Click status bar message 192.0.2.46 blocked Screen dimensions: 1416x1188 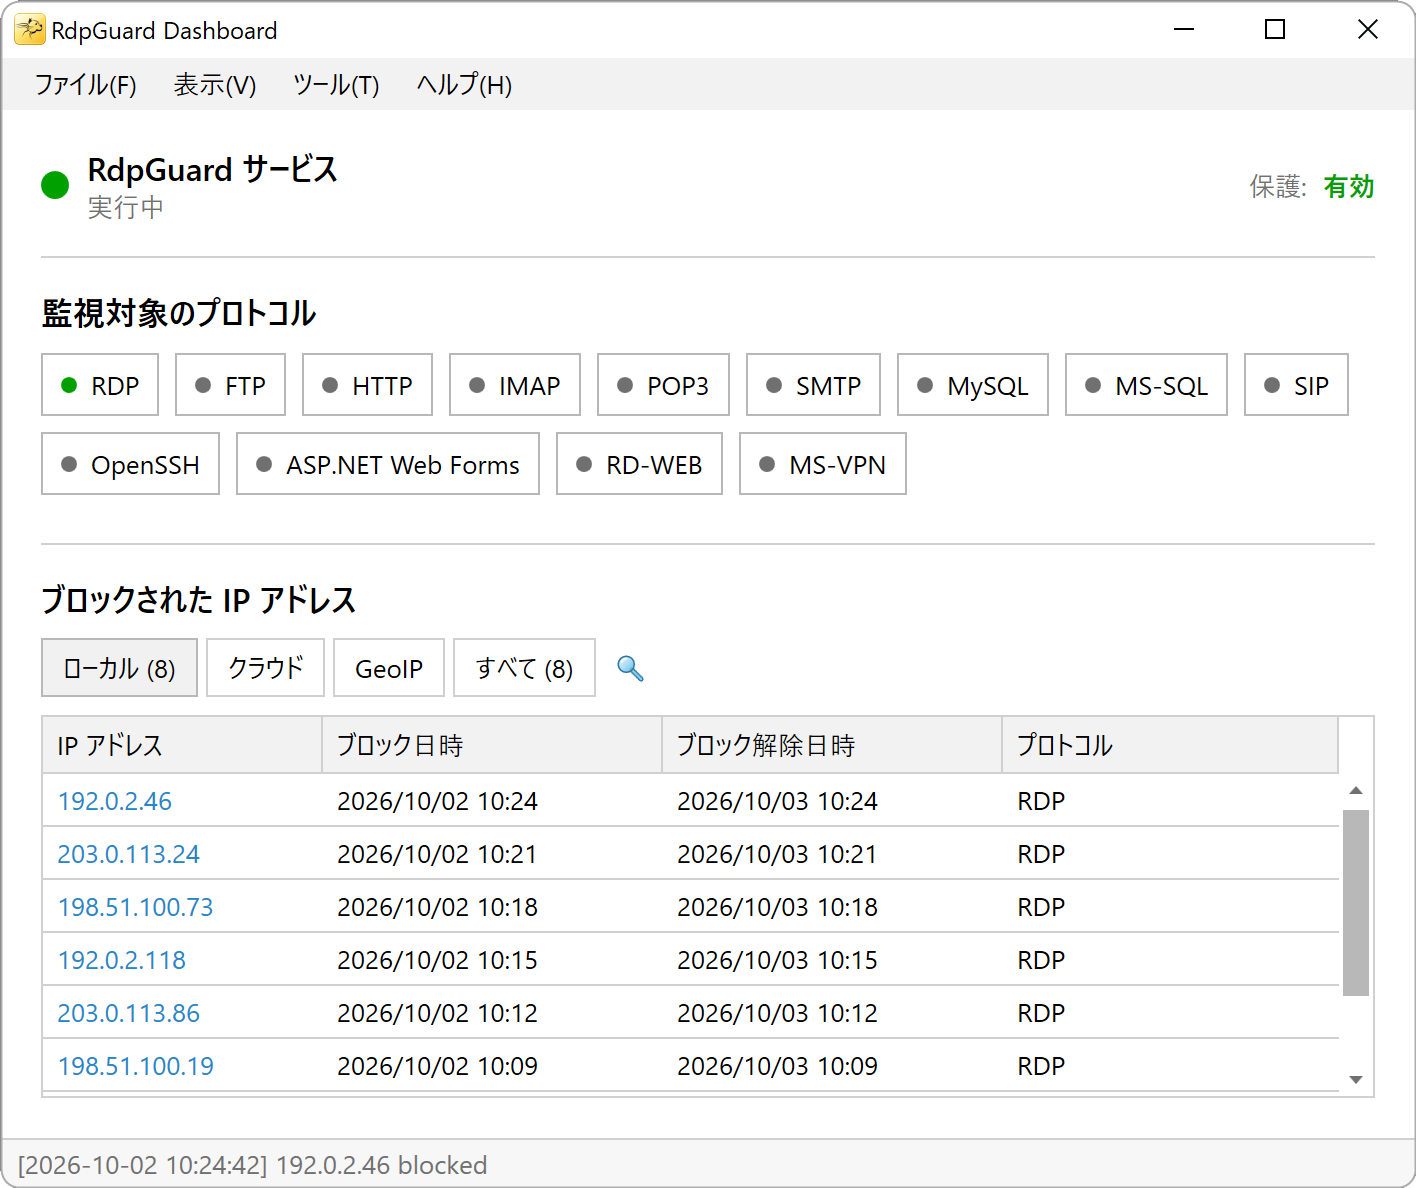pos(381,1165)
